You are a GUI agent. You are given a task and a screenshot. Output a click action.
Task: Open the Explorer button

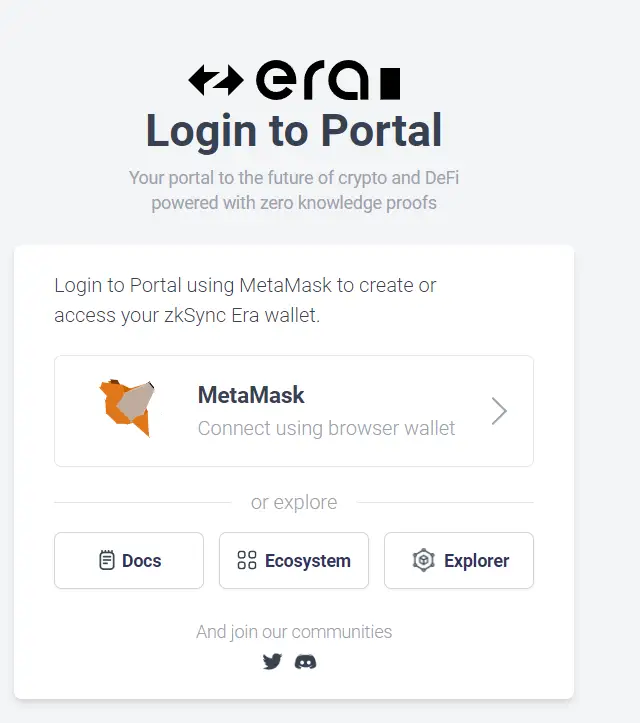[459, 560]
